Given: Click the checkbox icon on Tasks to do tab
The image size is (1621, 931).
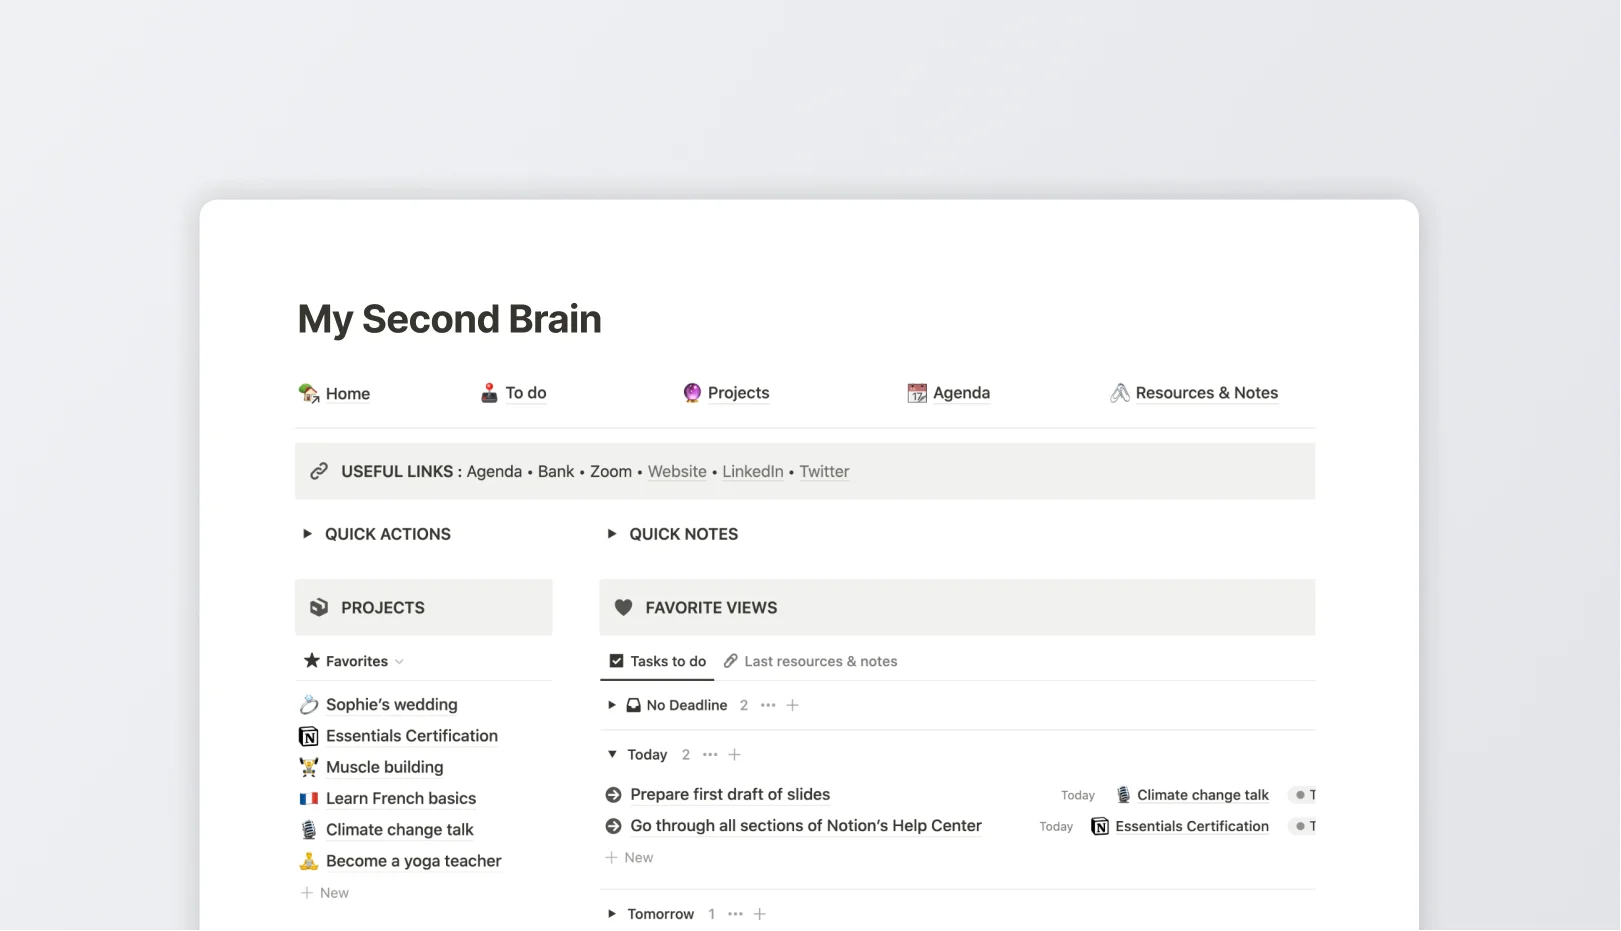Looking at the screenshot, I should click(x=616, y=661).
